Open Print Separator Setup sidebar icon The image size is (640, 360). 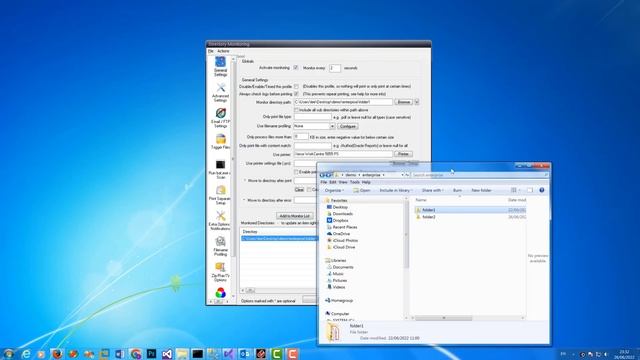click(x=220, y=195)
